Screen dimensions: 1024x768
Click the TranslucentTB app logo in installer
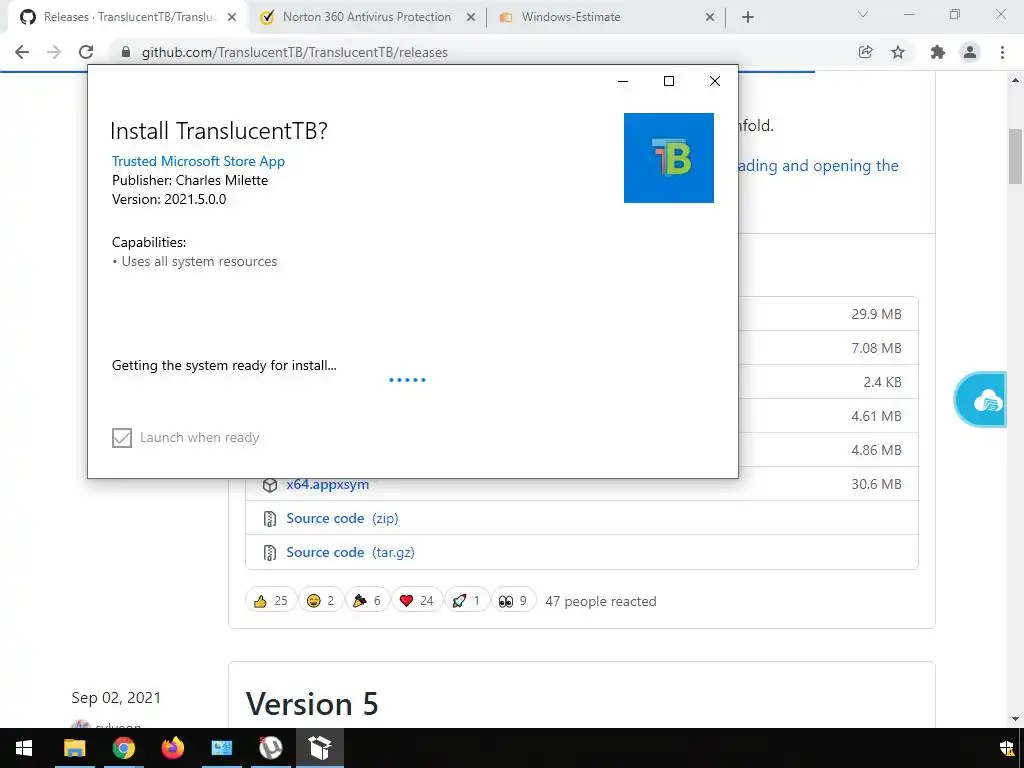668,158
